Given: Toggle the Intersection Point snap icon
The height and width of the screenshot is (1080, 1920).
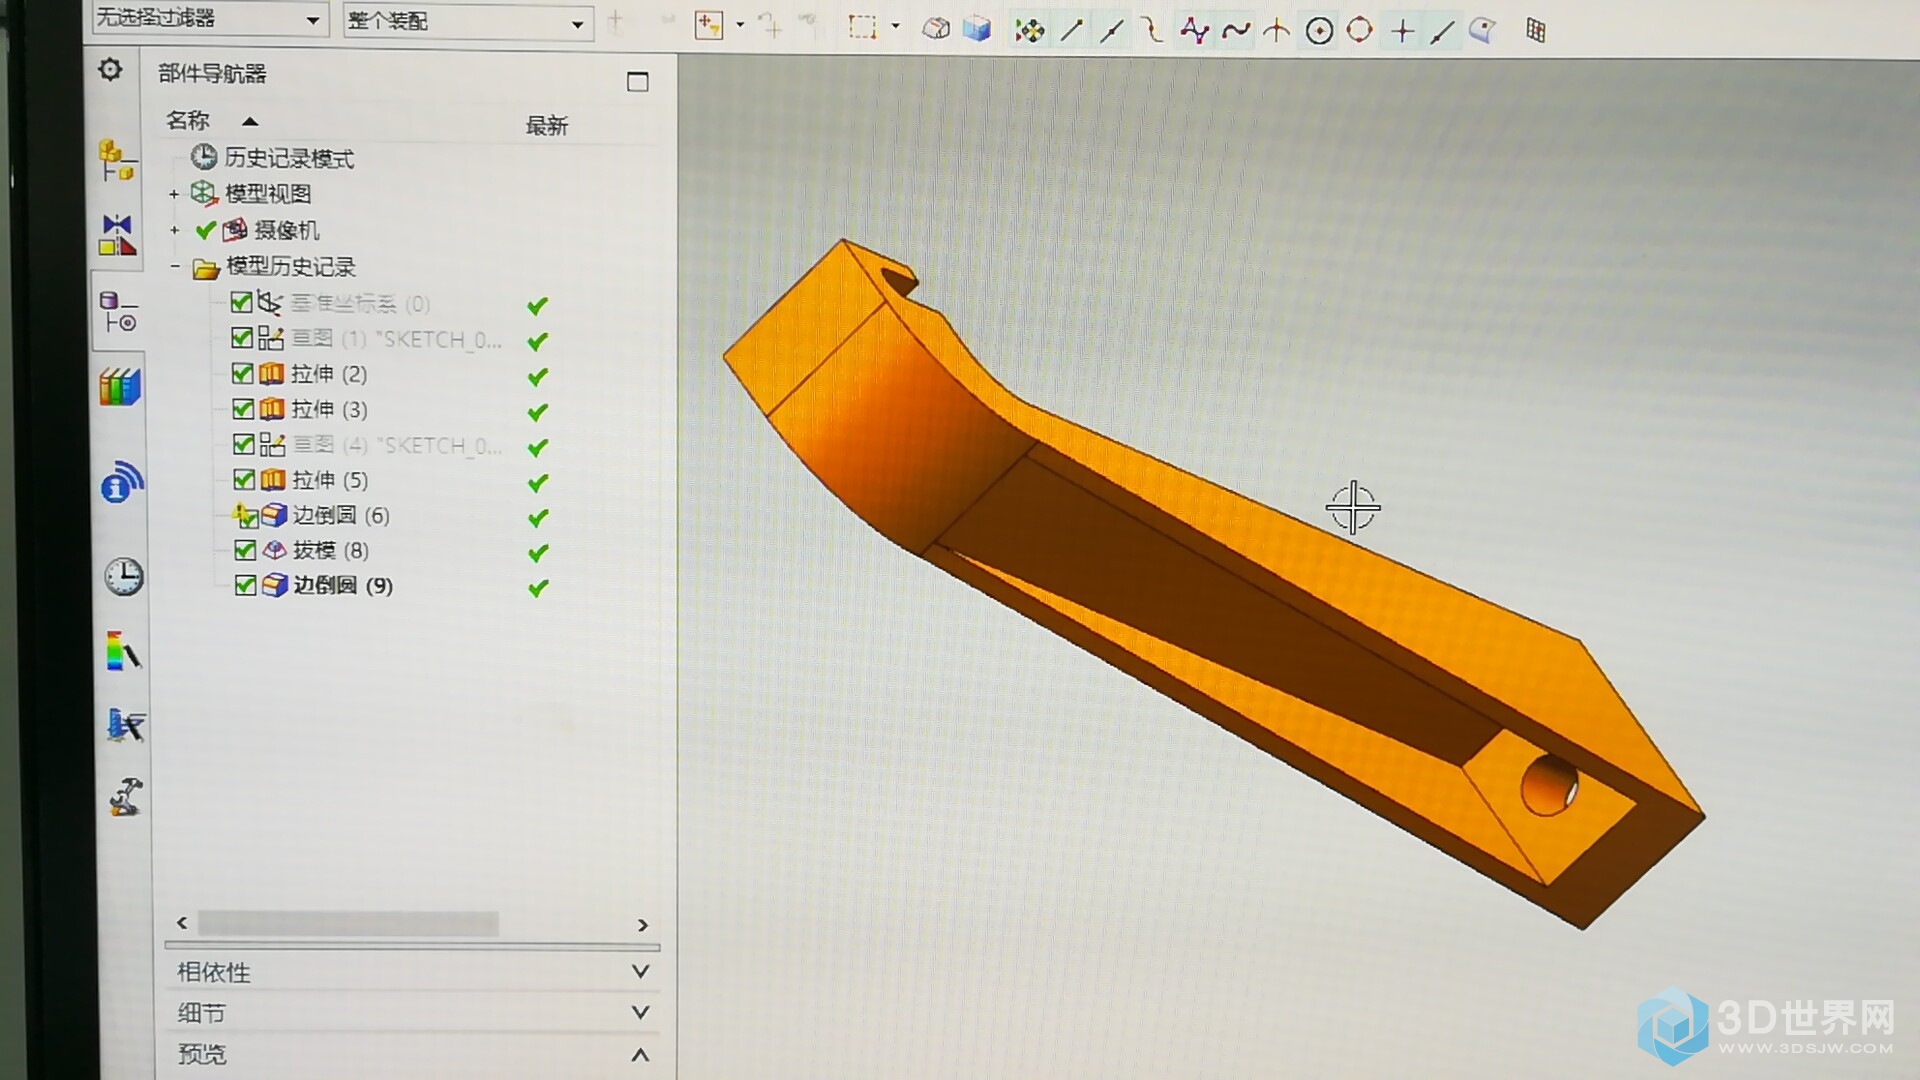Looking at the screenshot, I should [x=1276, y=31].
